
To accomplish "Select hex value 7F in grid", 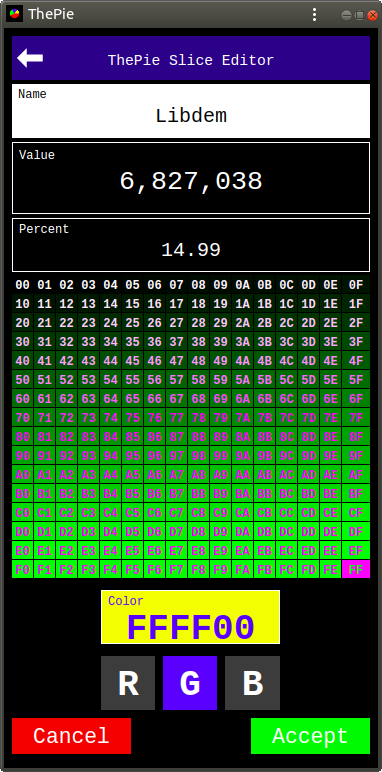I will coord(356,418).
